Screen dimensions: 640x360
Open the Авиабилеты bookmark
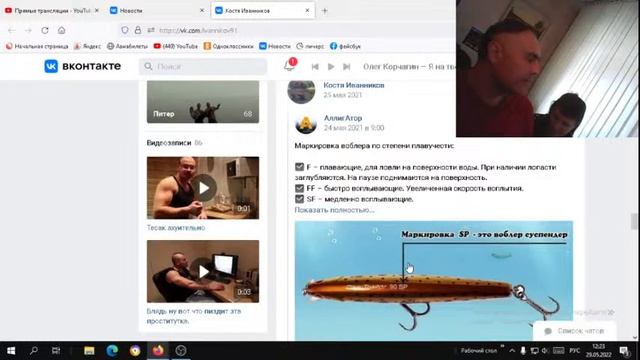coord(127,46)
